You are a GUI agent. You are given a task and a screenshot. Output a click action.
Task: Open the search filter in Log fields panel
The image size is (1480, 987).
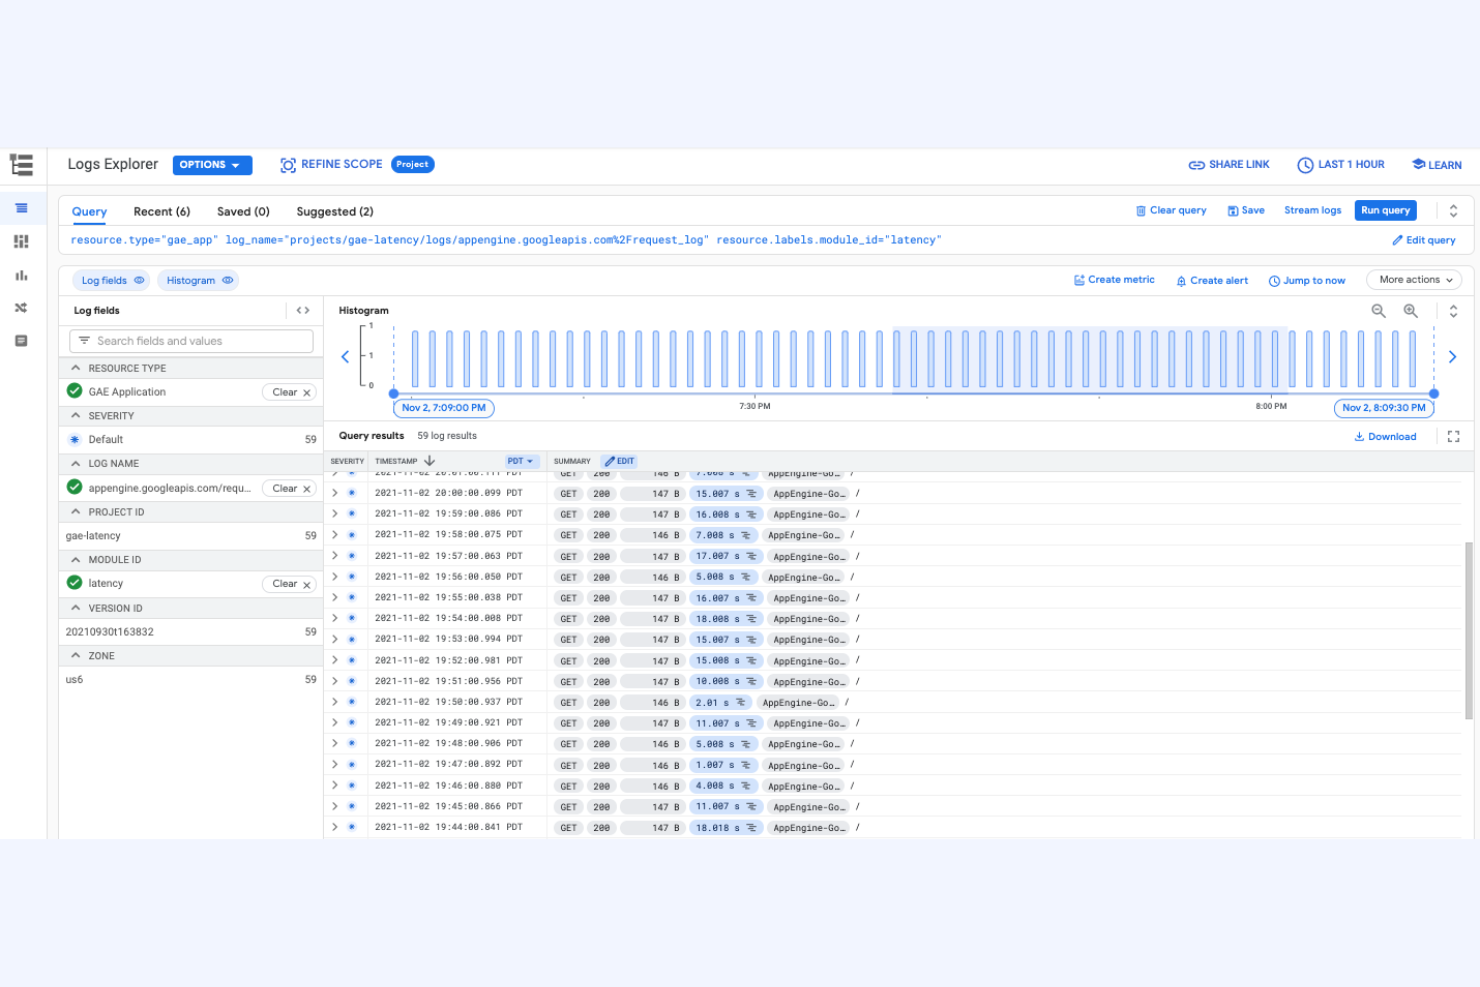[x=190, y=341]
